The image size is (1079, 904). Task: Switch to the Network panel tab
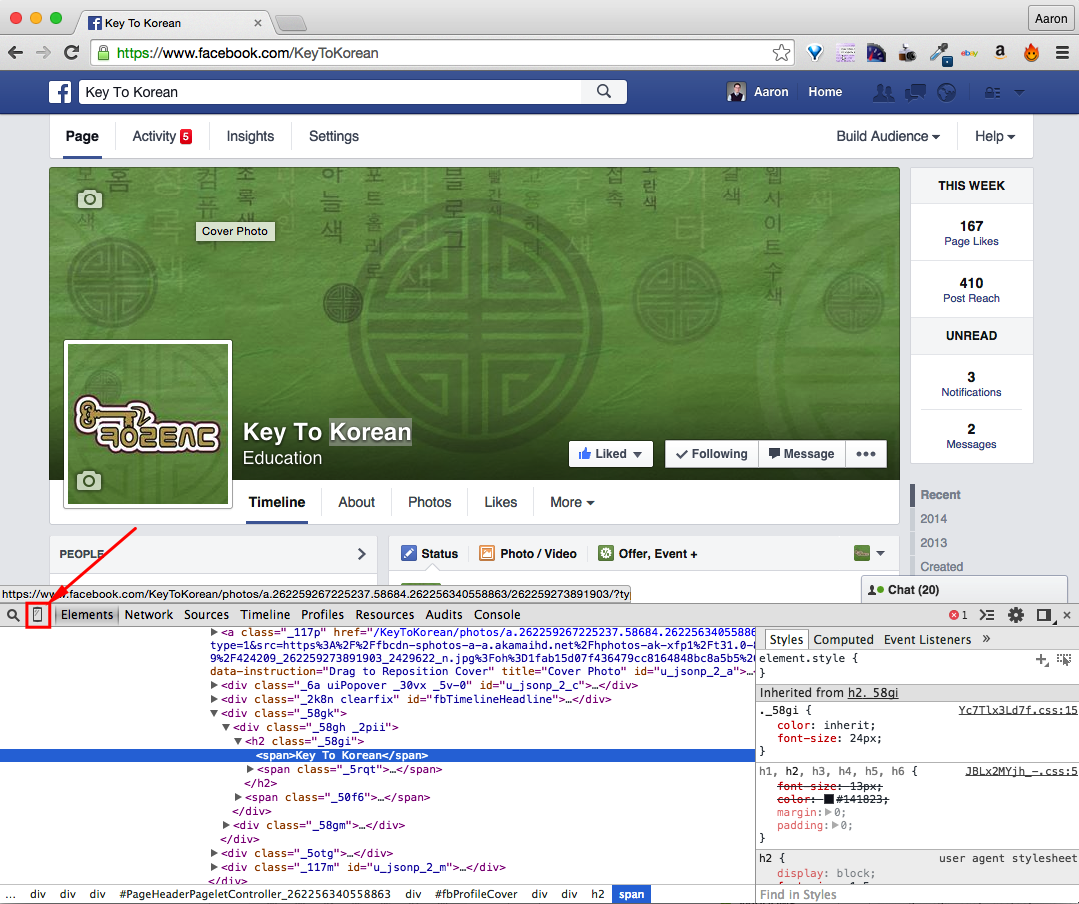coord(148,615)
